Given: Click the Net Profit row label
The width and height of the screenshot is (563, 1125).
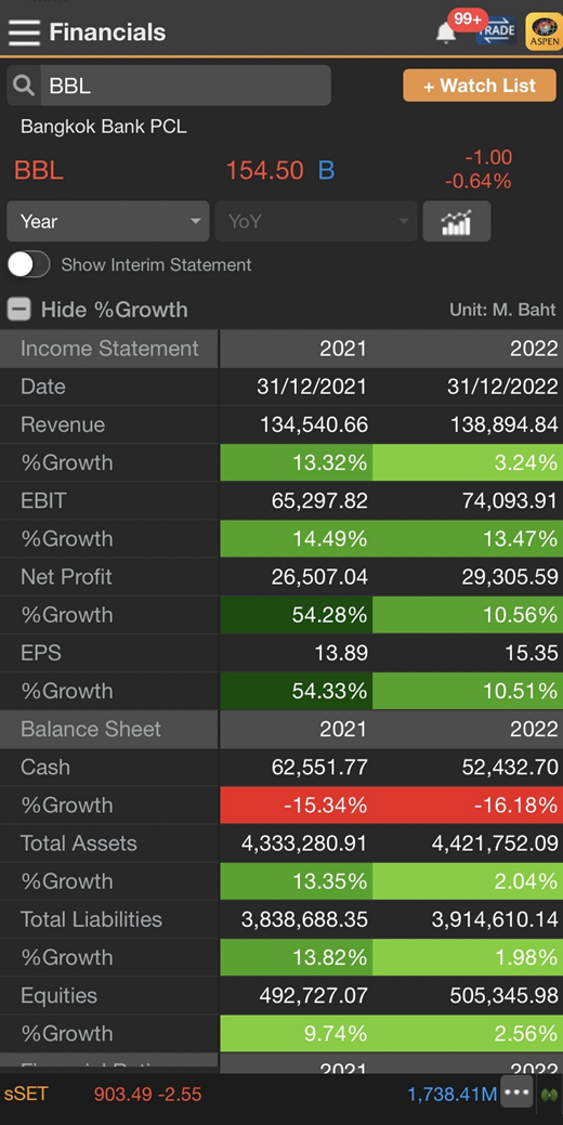Looking at the screenshot, I should [67, 577].
